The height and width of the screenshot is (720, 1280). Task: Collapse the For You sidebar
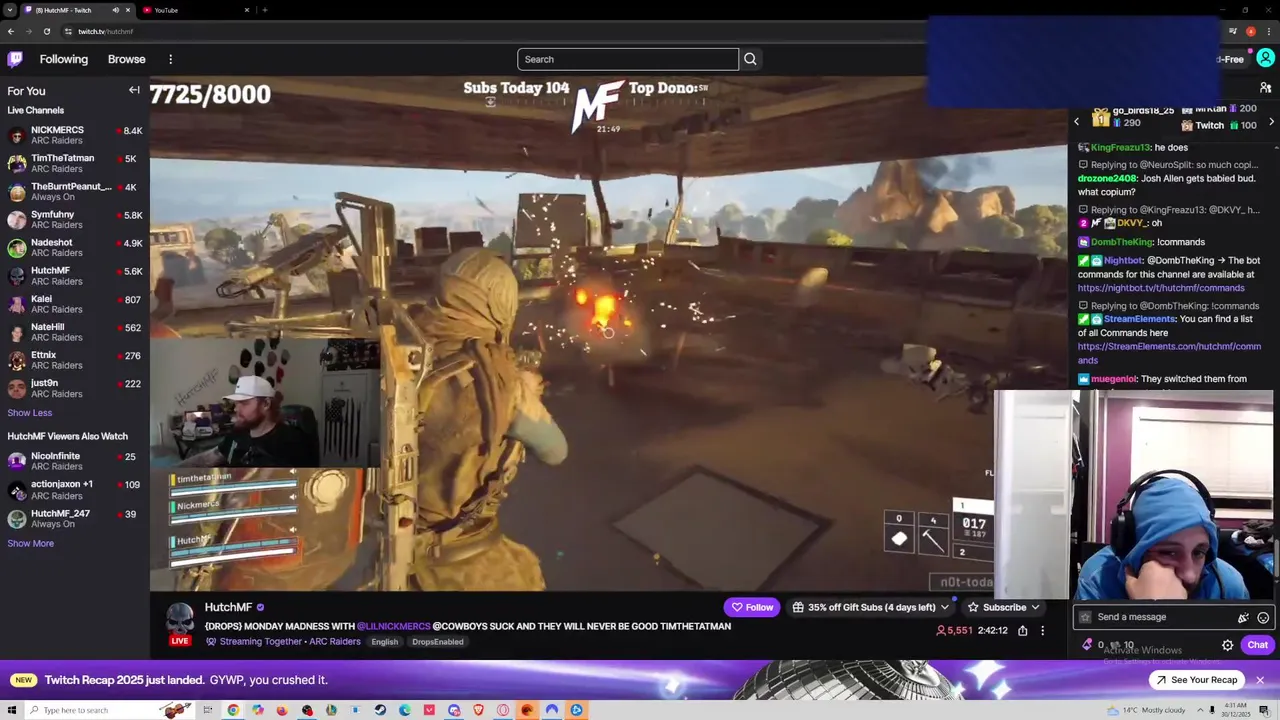[134, 90]
